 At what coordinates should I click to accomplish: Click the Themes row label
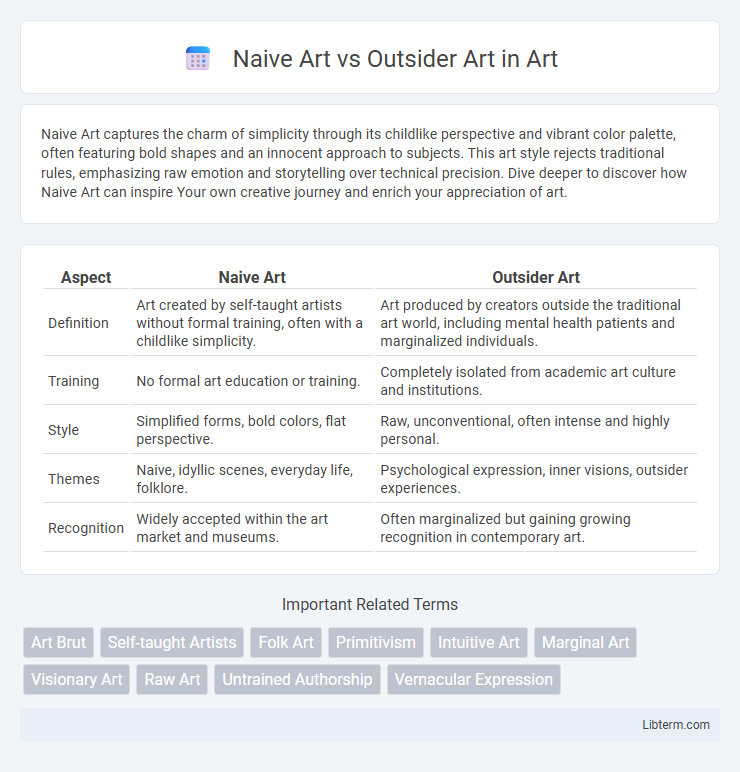(73, 479)
